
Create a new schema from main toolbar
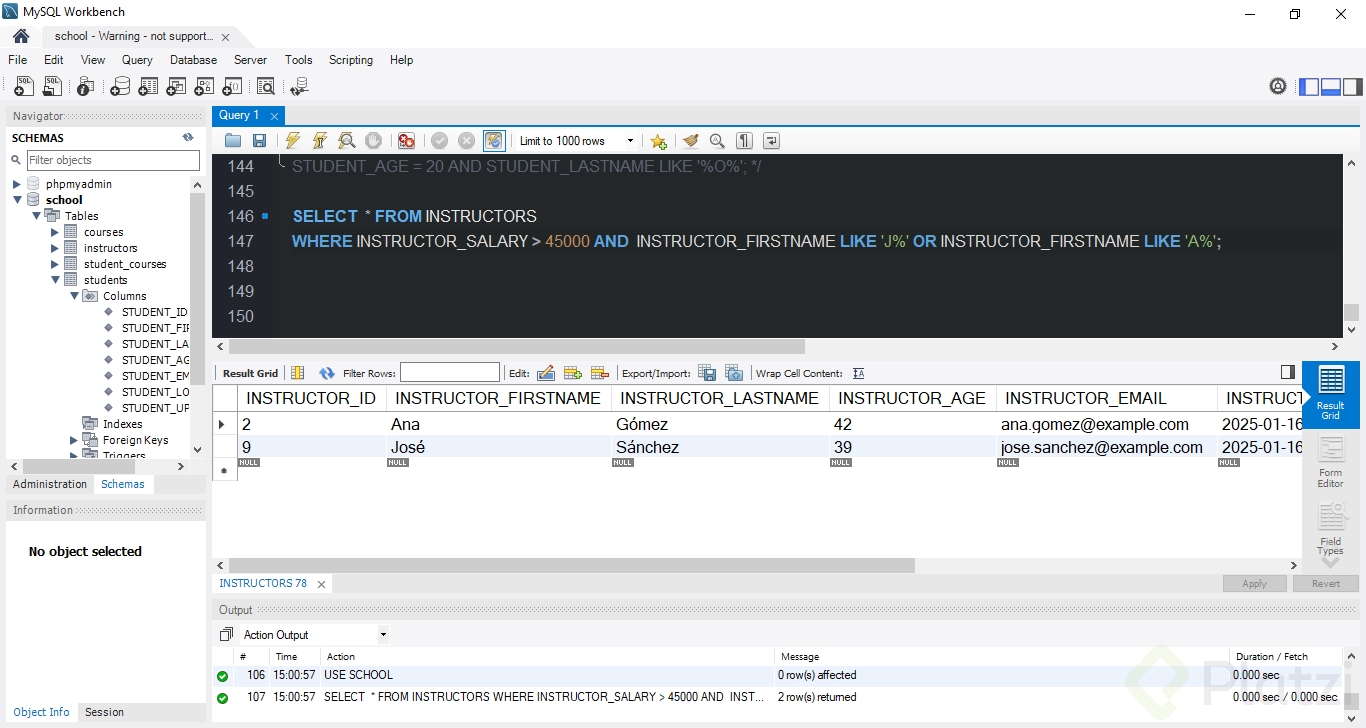pyautogui.click(x=120, y=87)
